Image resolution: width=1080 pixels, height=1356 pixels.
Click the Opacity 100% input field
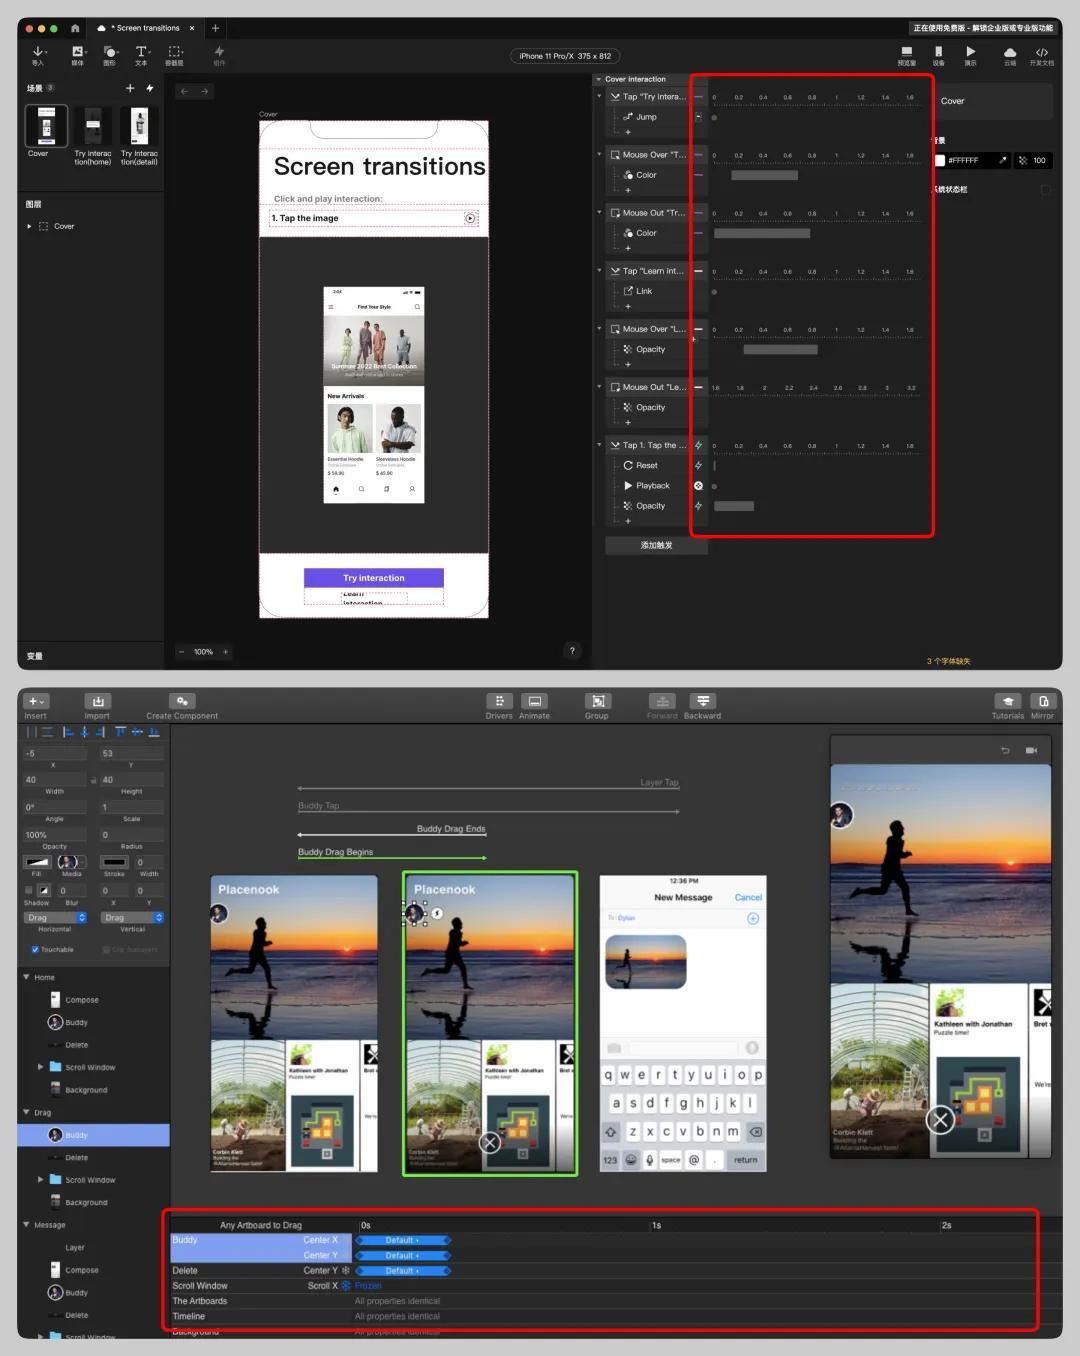pos(55,835)
